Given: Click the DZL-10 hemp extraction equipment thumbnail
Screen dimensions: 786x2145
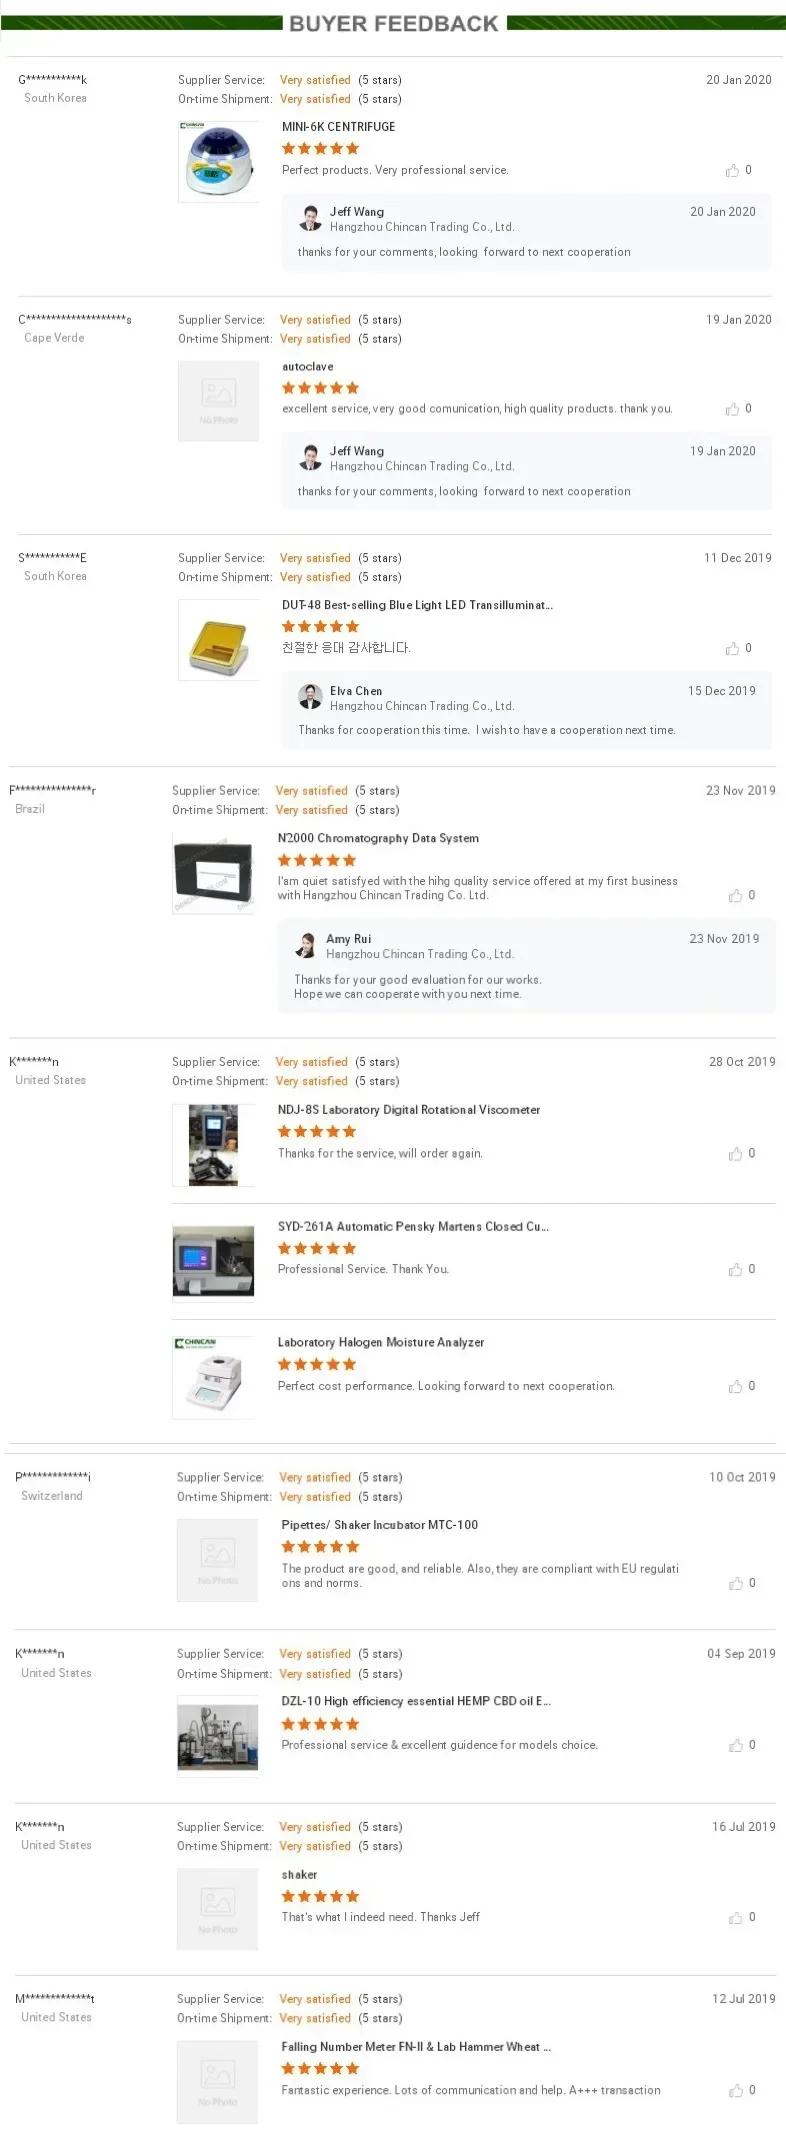Looking at the screenshot, I should (218, 1736).
